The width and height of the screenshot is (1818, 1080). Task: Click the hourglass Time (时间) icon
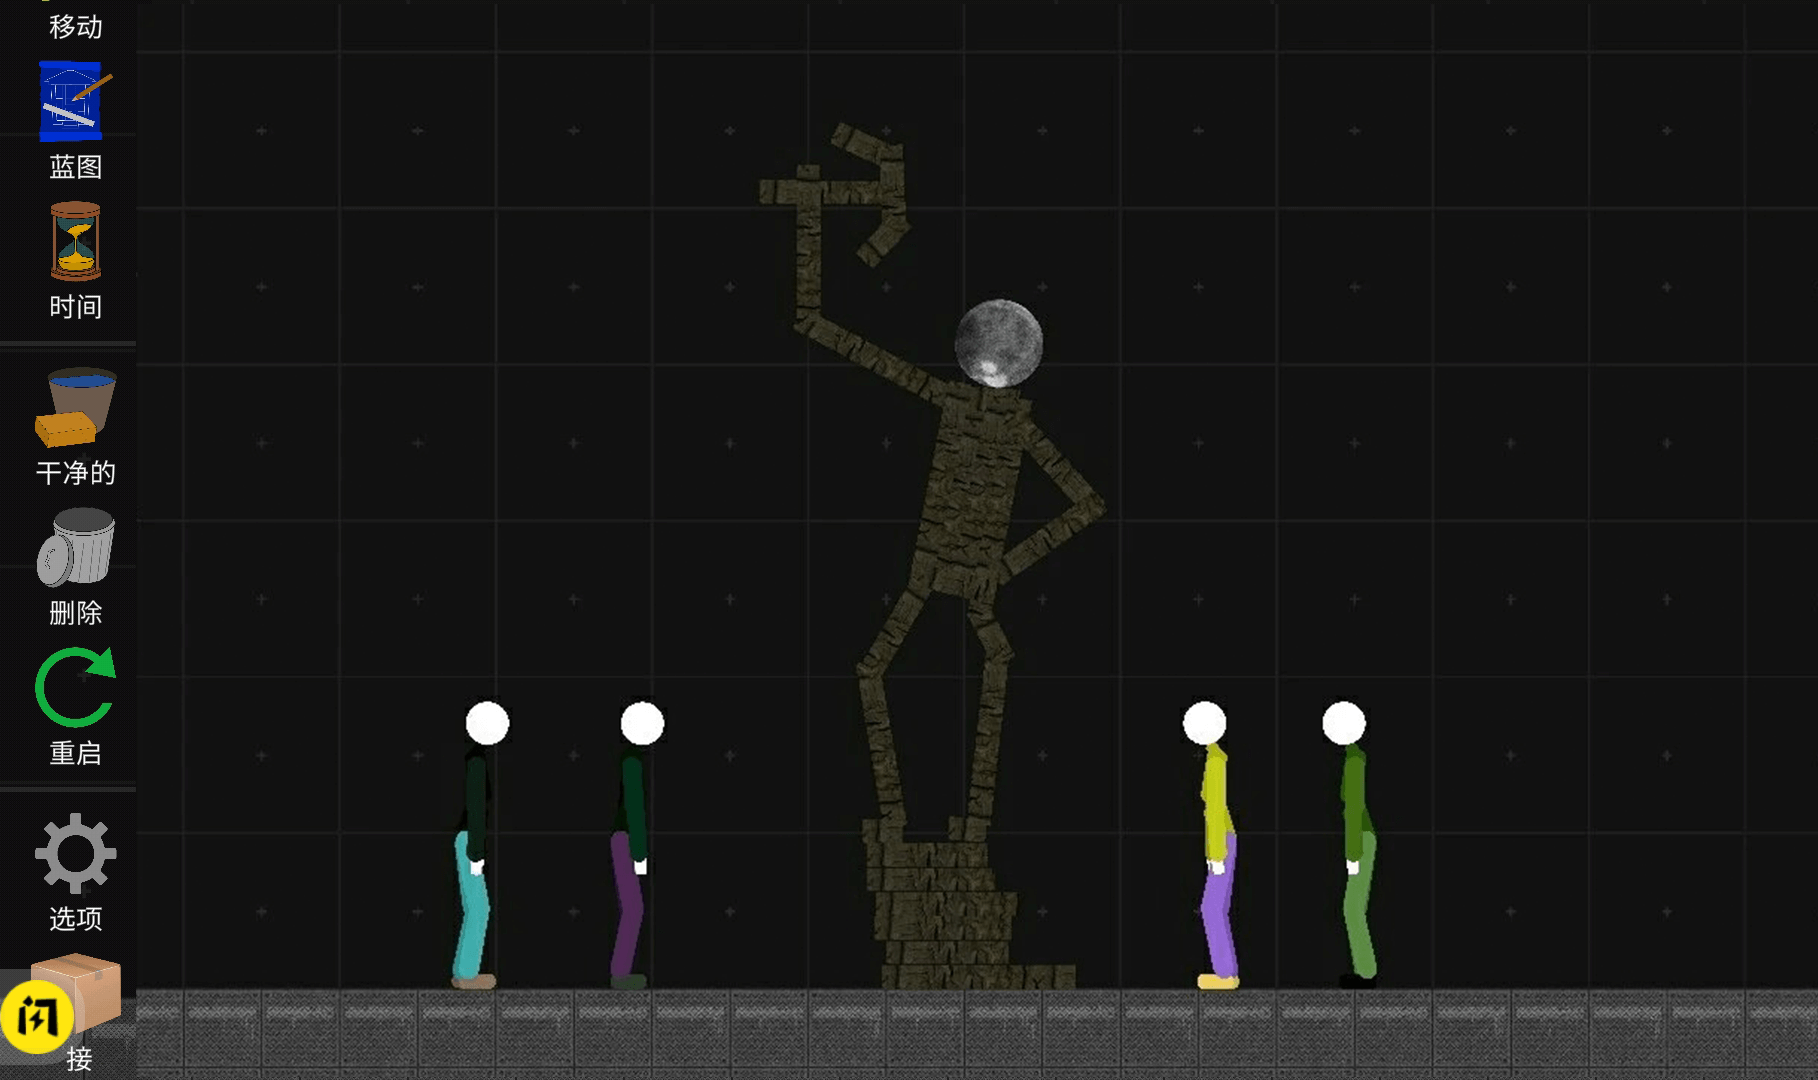75,242
